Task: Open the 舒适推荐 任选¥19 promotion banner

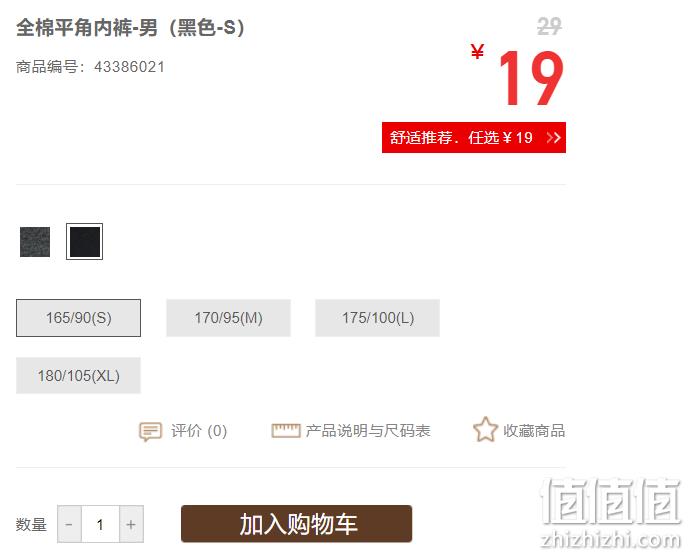Action: (x=474, y=138)
